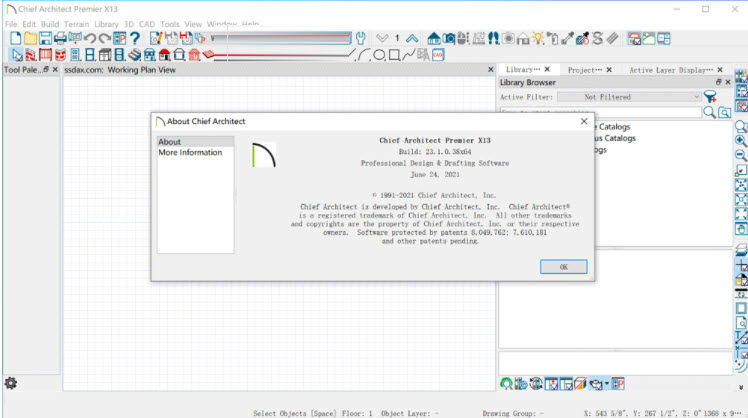Activate the Select Objects arrow tool
Image resolution: width=748 pixels, height=418 pixels.
tap(15, 54)
